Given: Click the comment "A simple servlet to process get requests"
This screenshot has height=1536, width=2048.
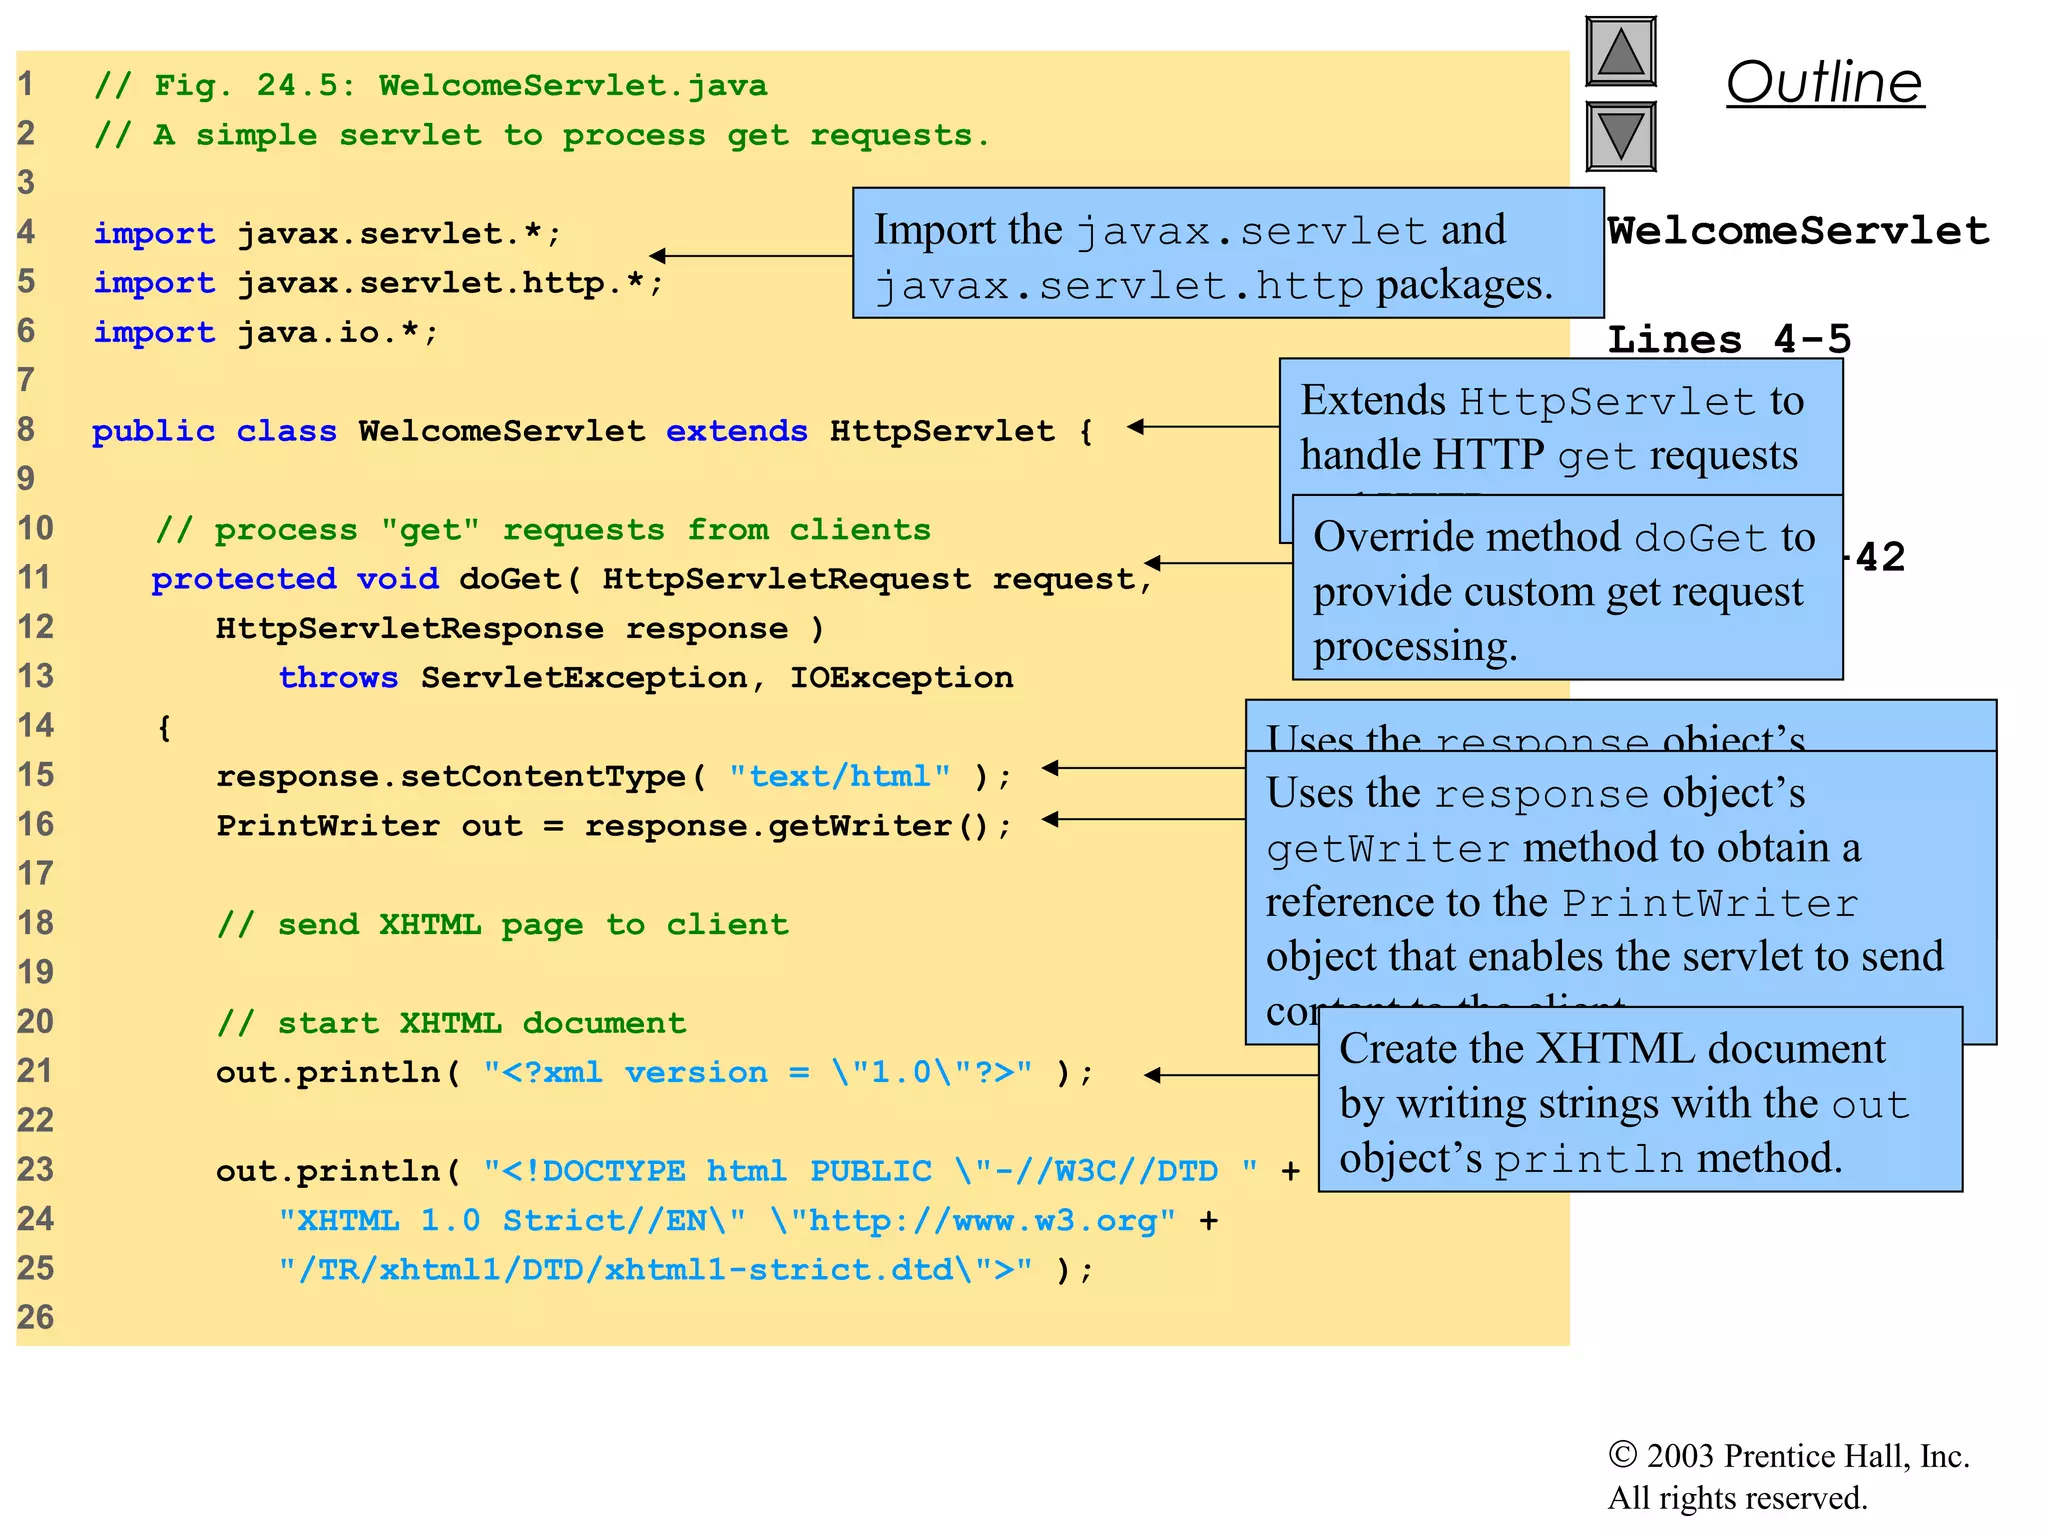Looking at the screenshot, I should click(x=542, y=135).
